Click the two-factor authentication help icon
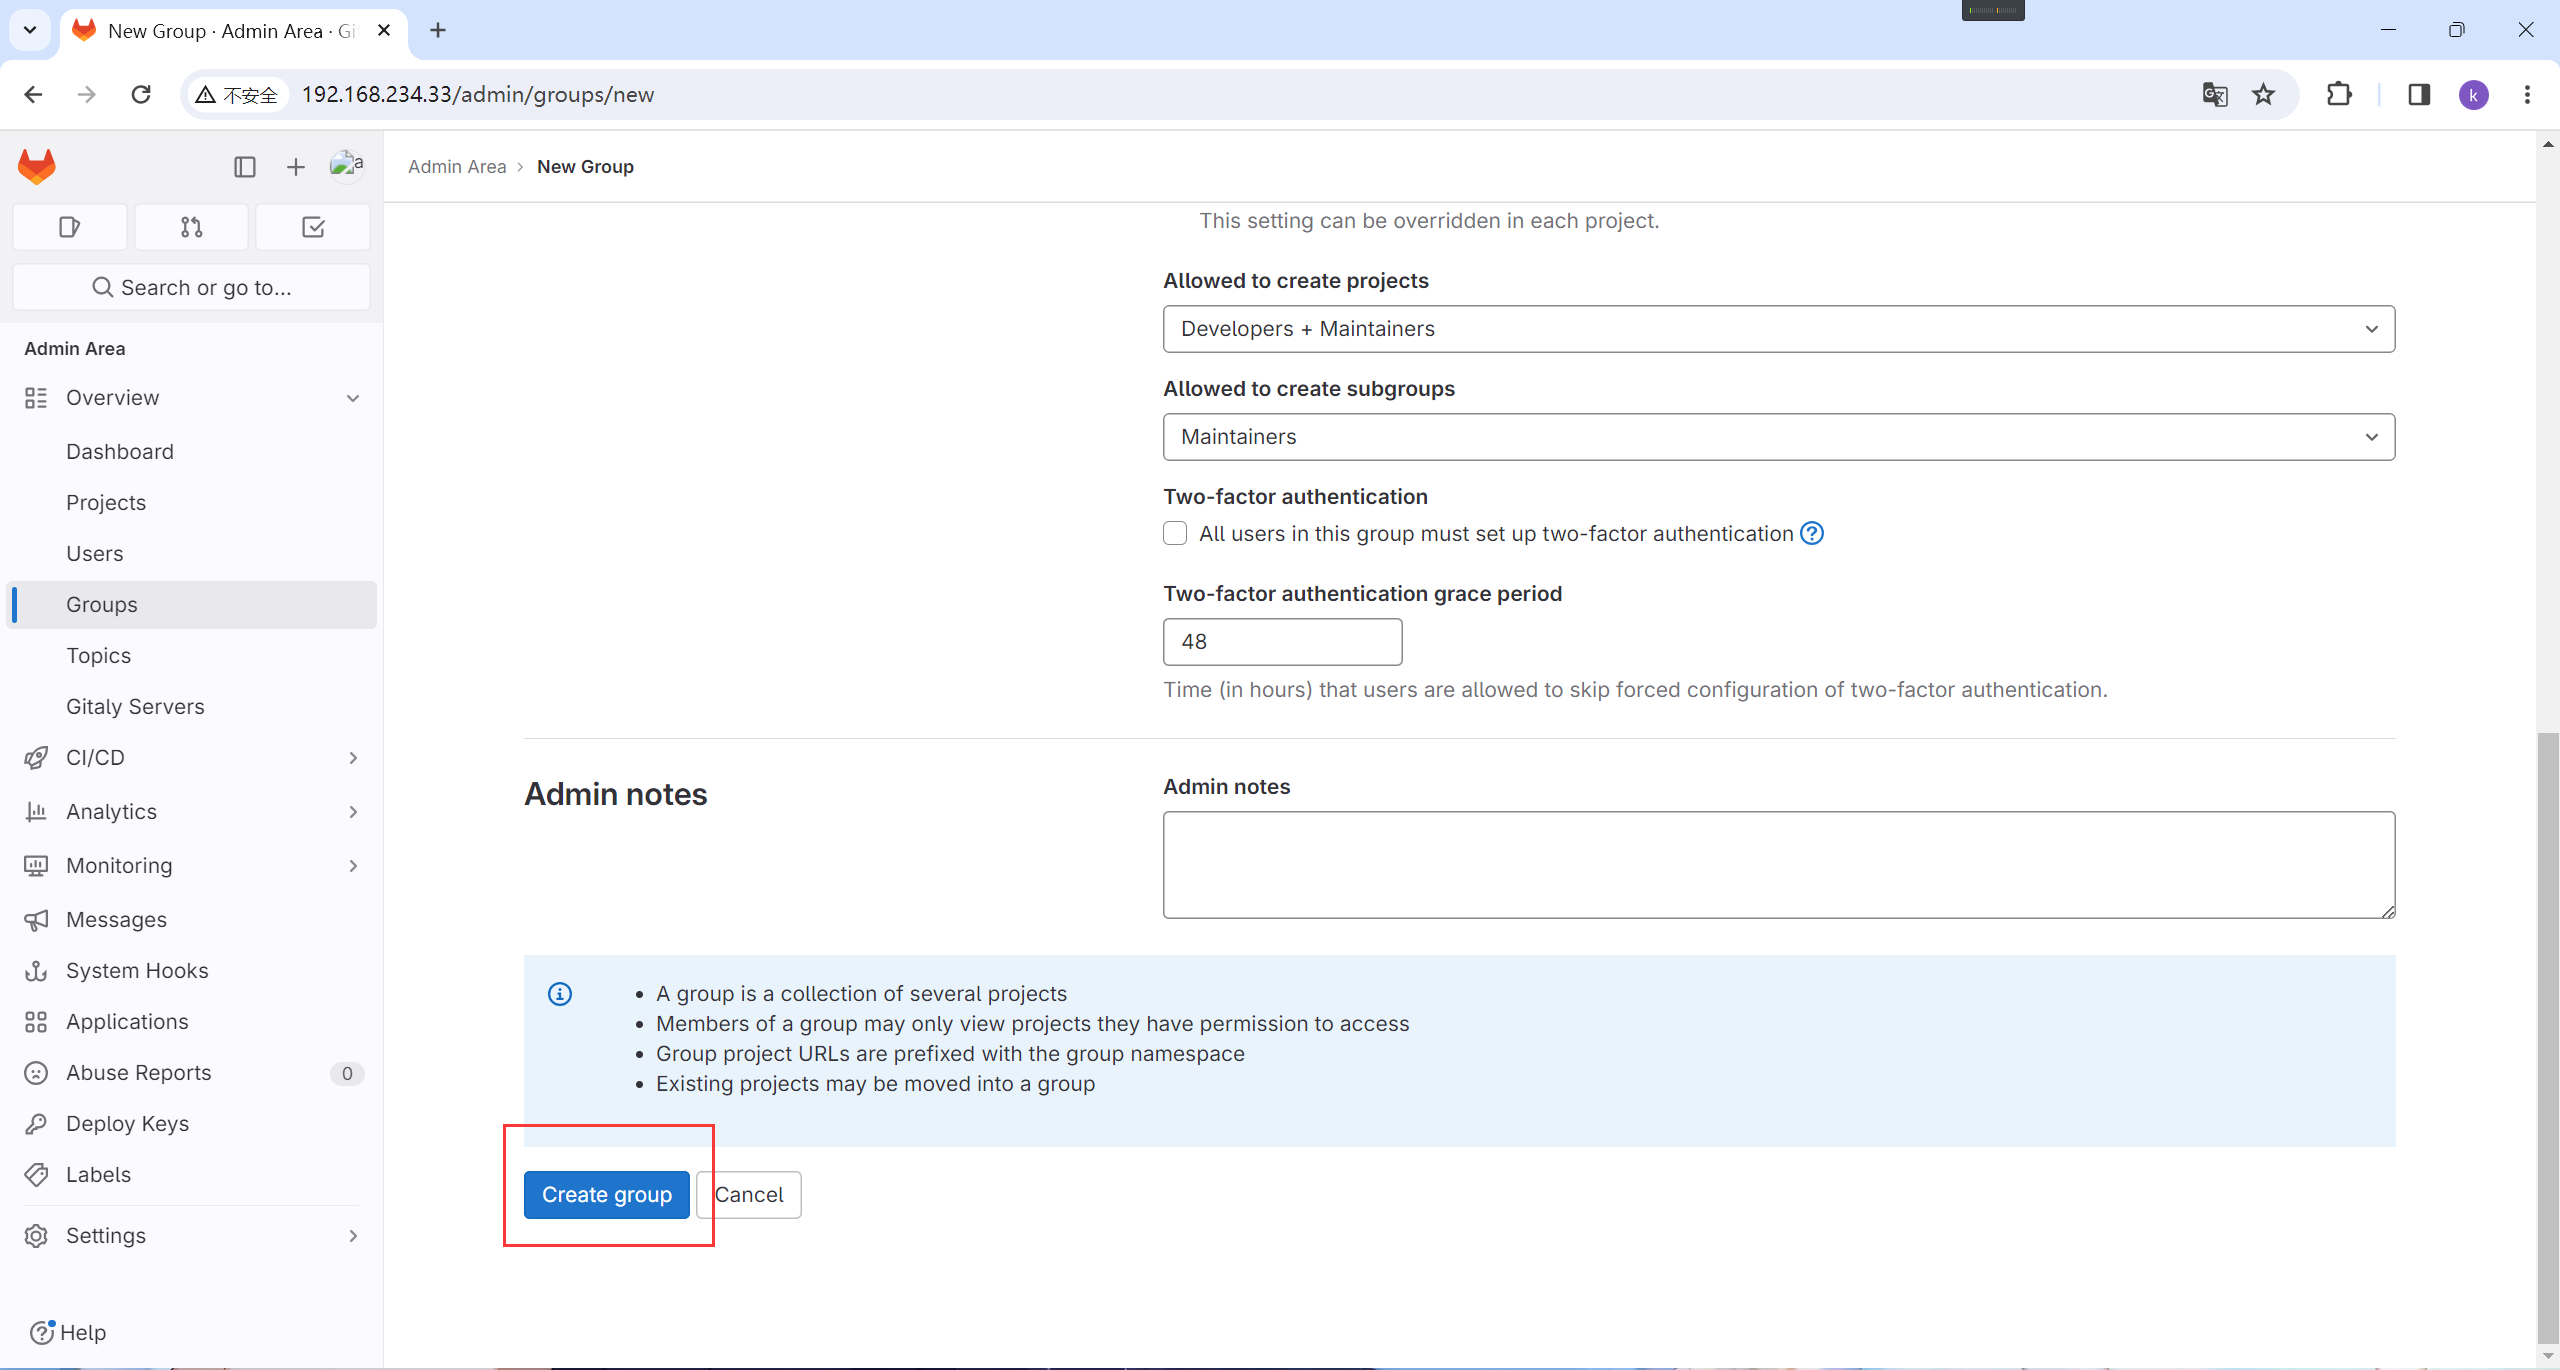This screenshot has width=2560, height=1370. pyautogui.click(x=1812, y=533)
